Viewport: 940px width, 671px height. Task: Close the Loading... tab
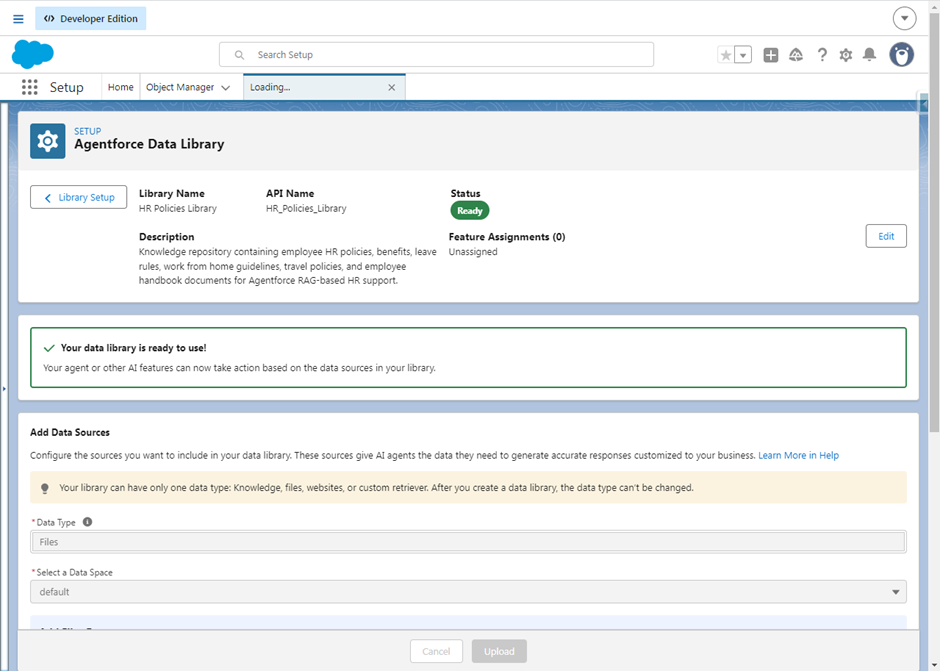point(391,88)
